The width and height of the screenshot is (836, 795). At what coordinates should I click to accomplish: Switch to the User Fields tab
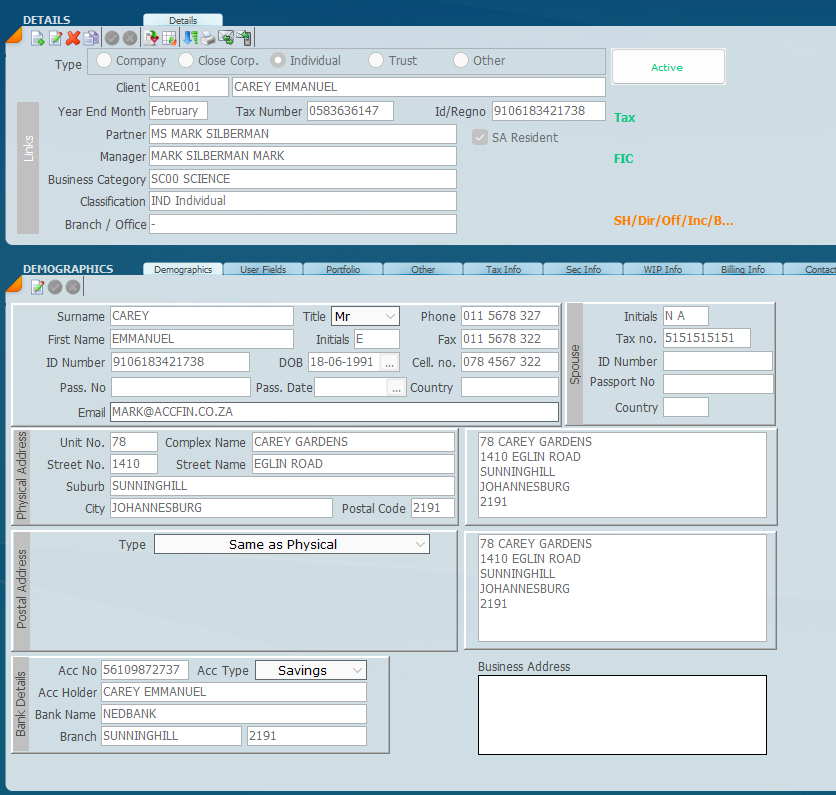263,269
